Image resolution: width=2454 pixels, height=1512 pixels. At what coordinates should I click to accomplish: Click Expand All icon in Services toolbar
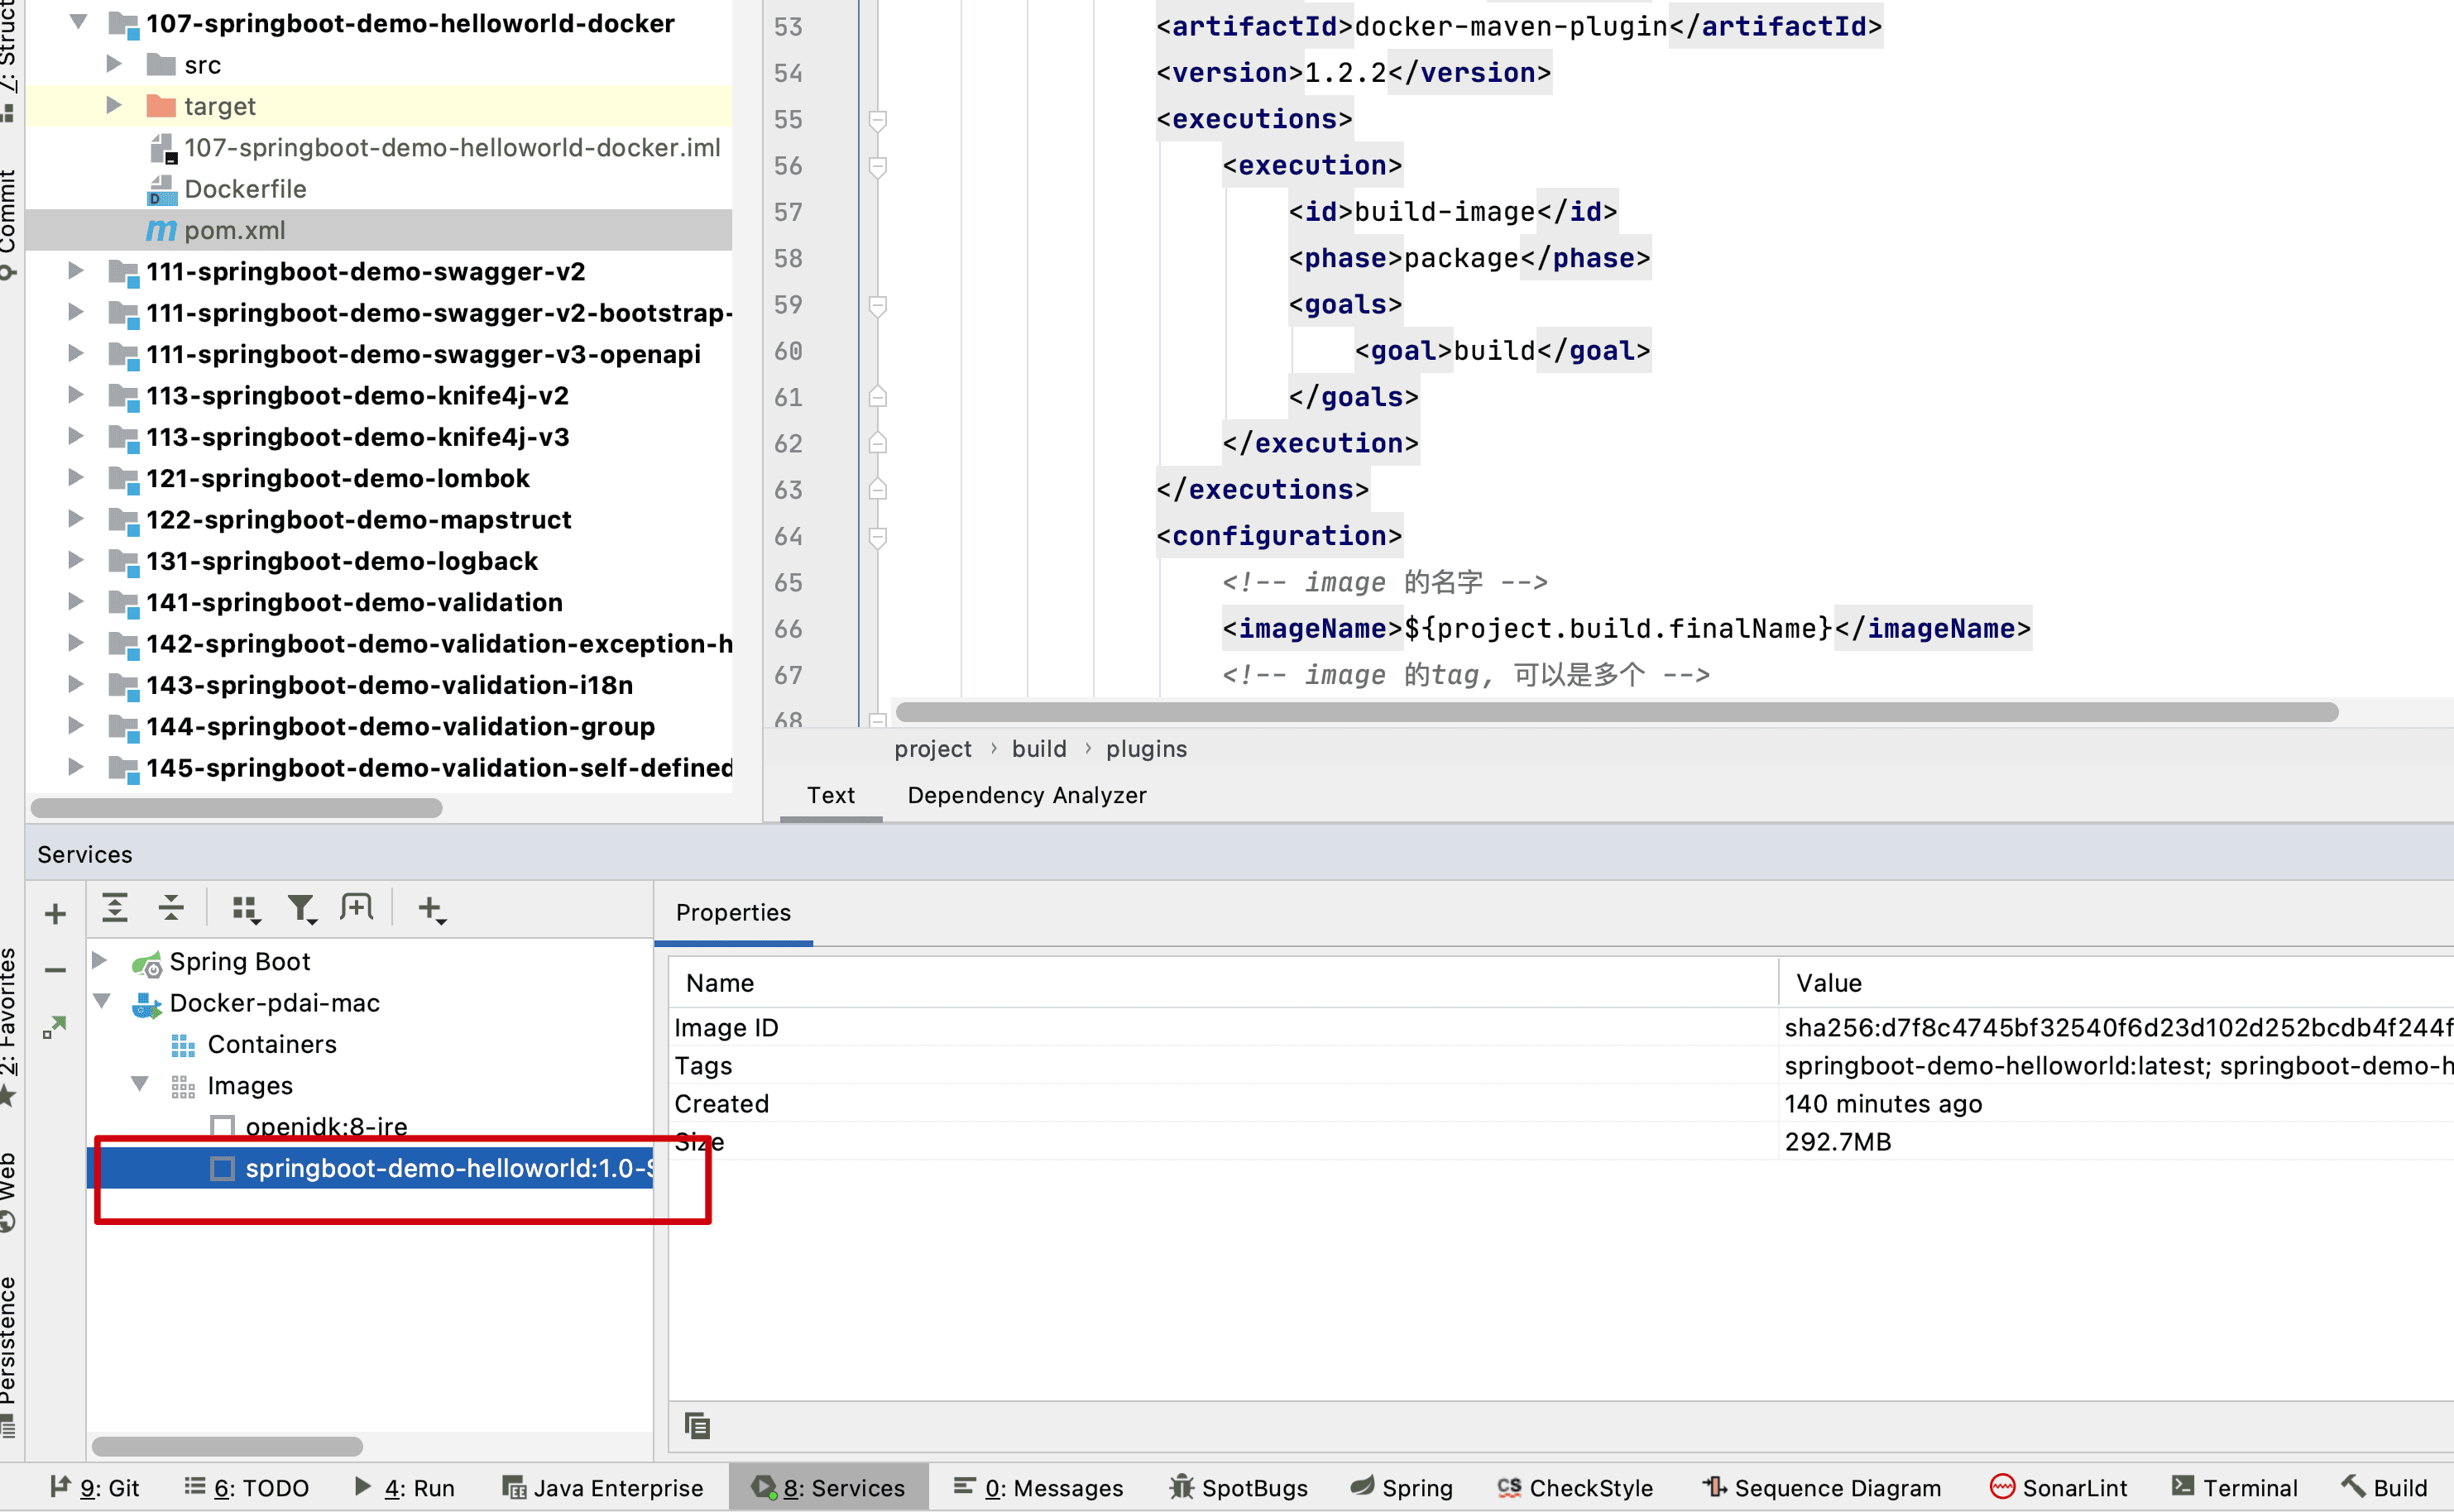pyautogui.click(x=115, y=908)
